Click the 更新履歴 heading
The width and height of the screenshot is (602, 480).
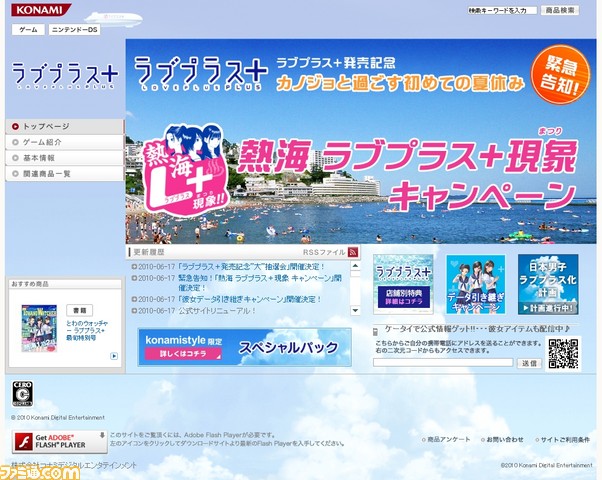[149, 252]
